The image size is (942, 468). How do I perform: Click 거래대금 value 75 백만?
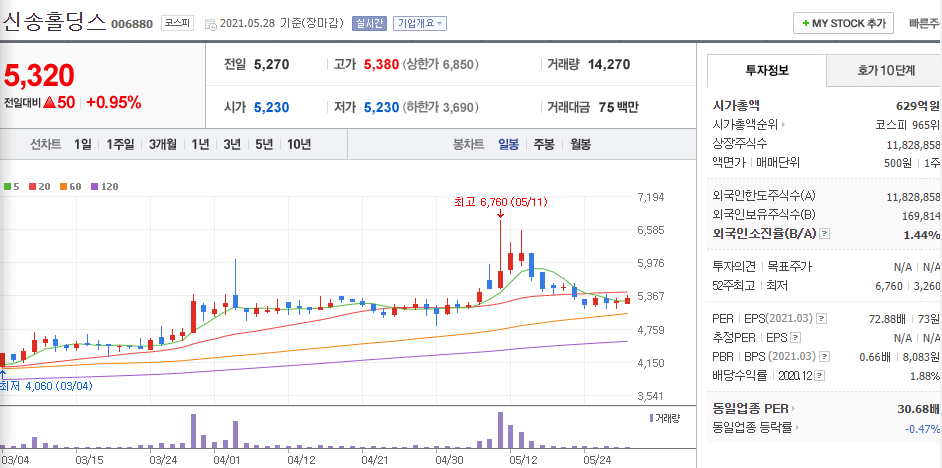[619, 108]
